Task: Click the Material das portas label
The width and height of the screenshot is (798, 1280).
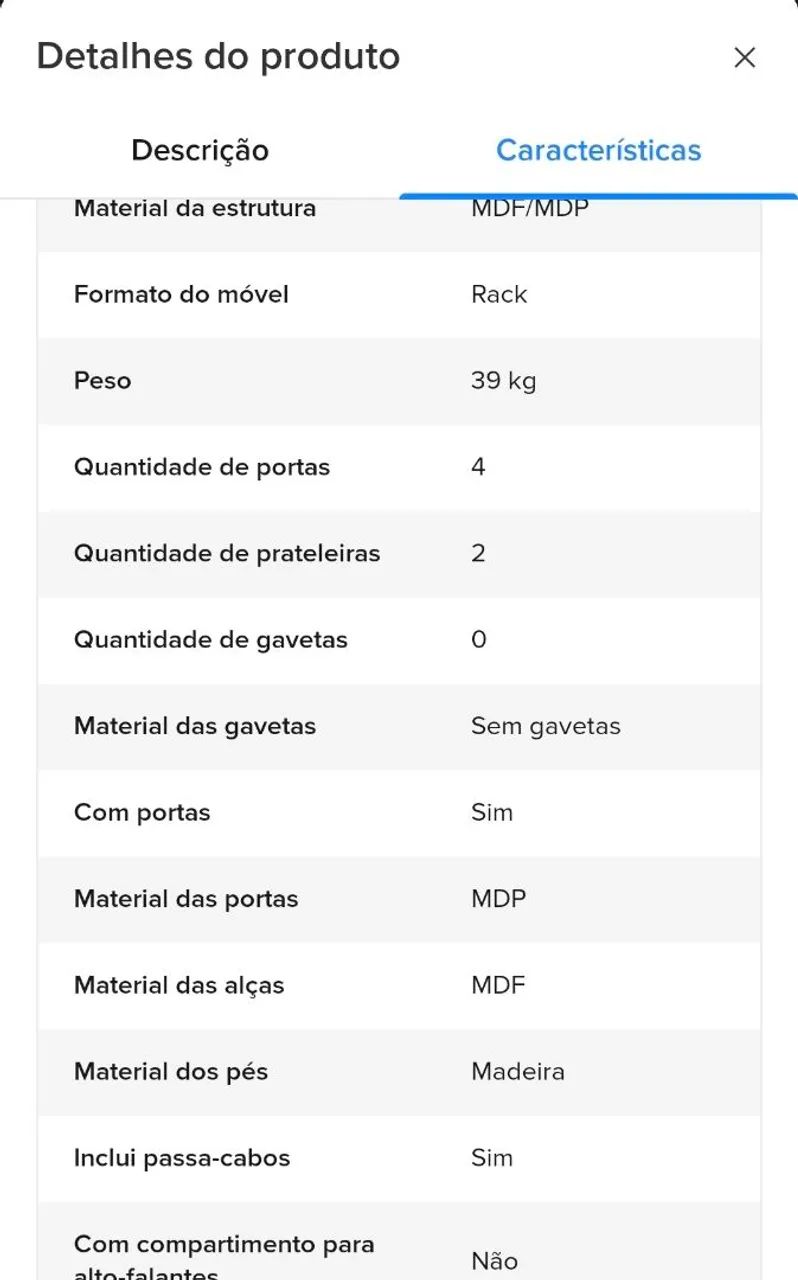Action: tap(186, 899)
